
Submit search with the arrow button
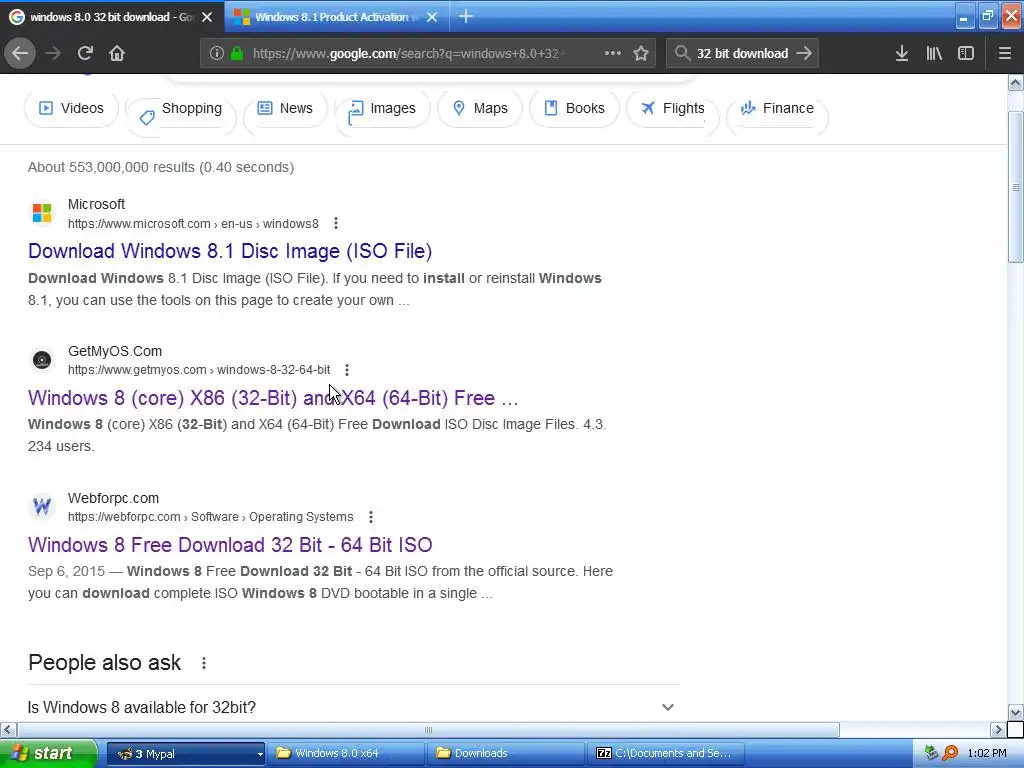[805, 53]
